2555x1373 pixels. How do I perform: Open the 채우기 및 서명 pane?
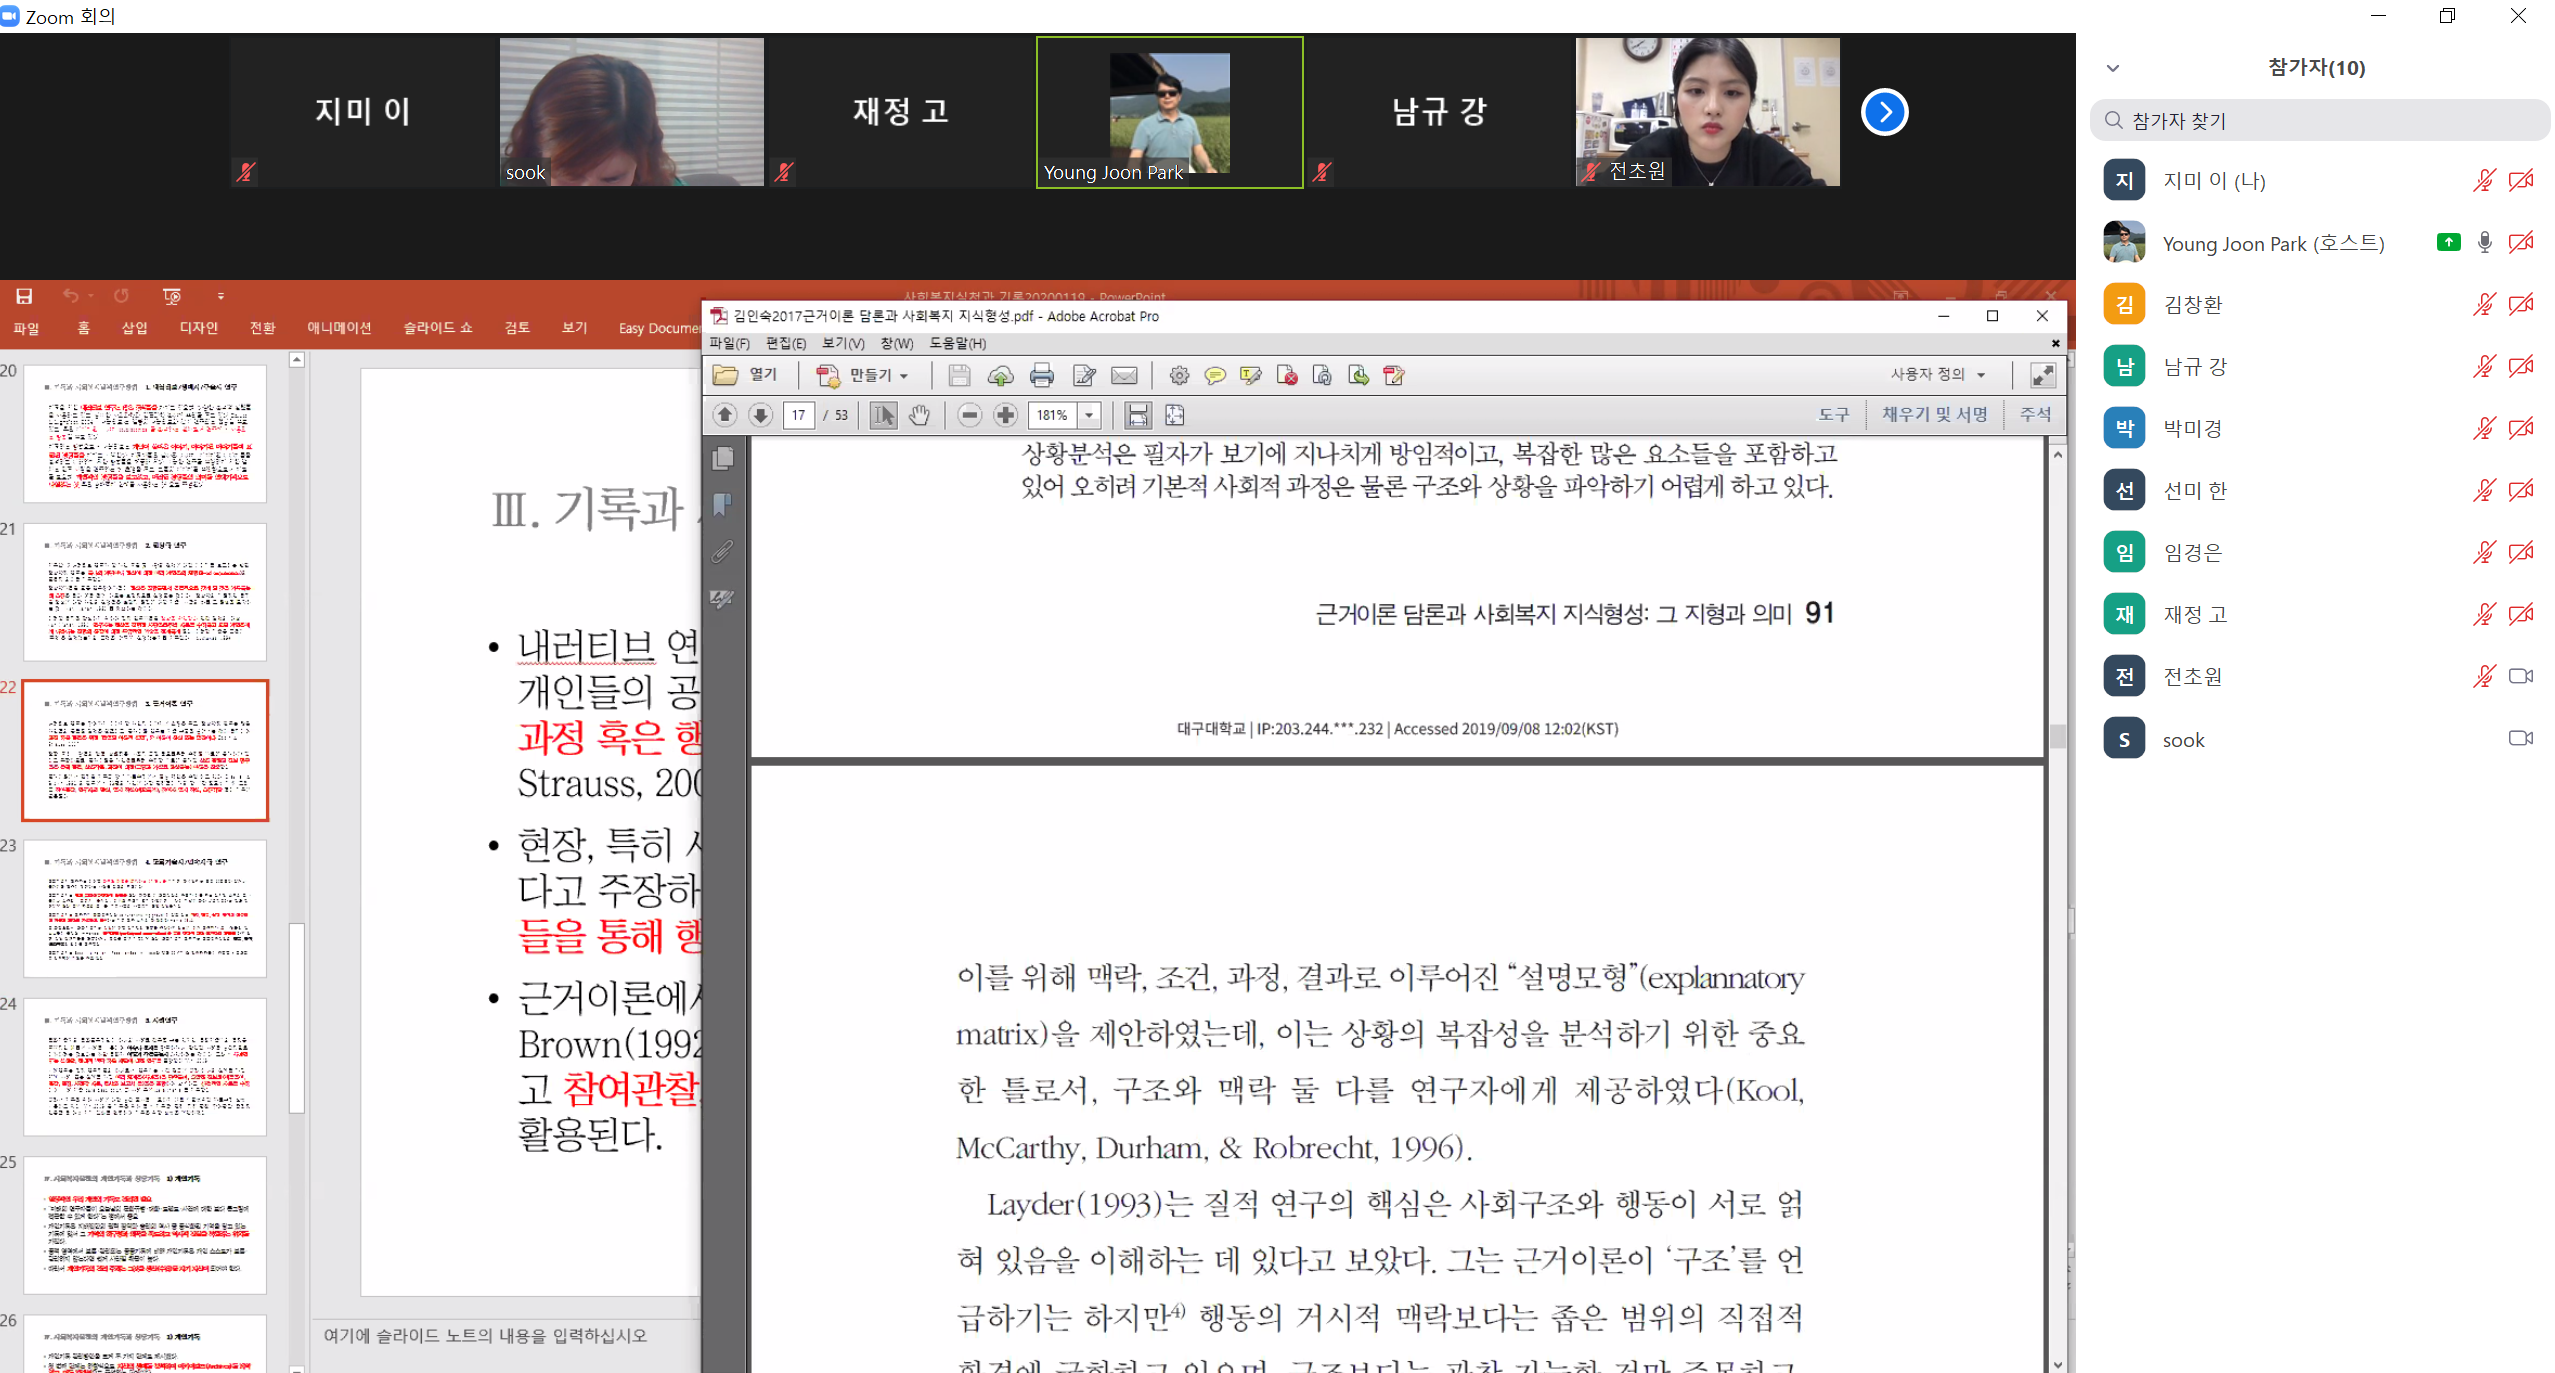[1934, 414]
